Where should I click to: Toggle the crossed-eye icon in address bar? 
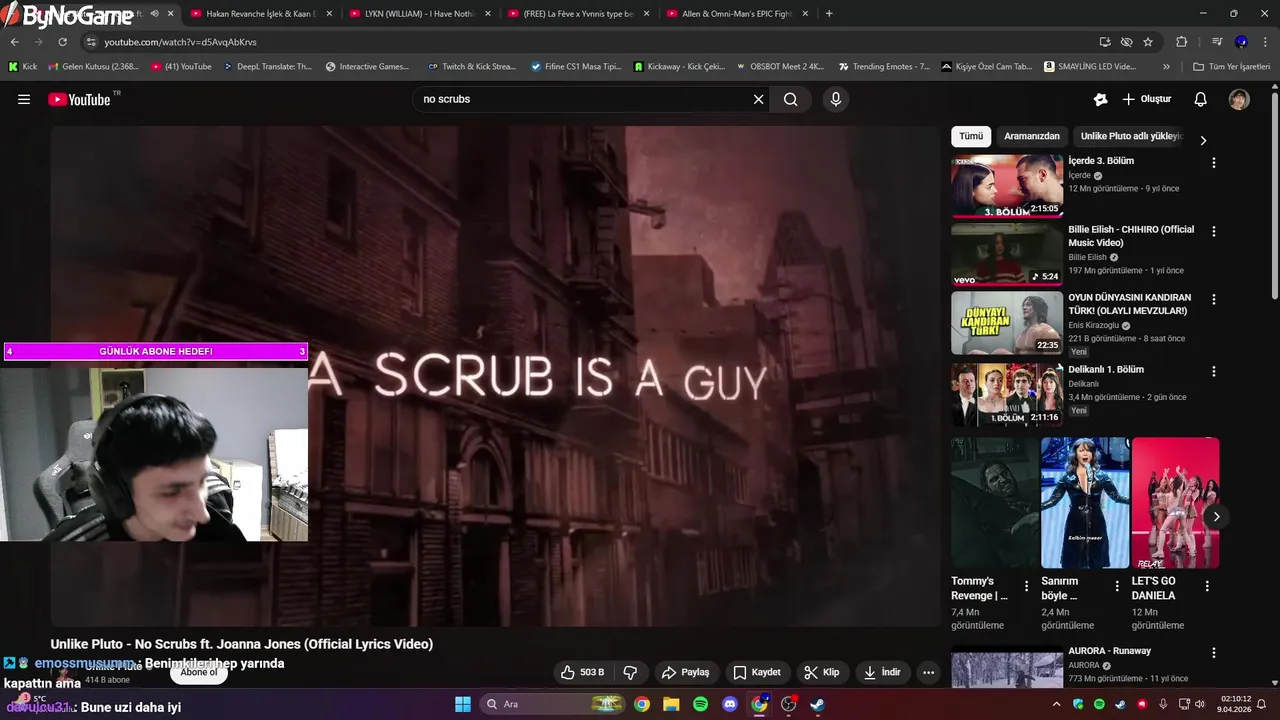(x=1126, y=42)
